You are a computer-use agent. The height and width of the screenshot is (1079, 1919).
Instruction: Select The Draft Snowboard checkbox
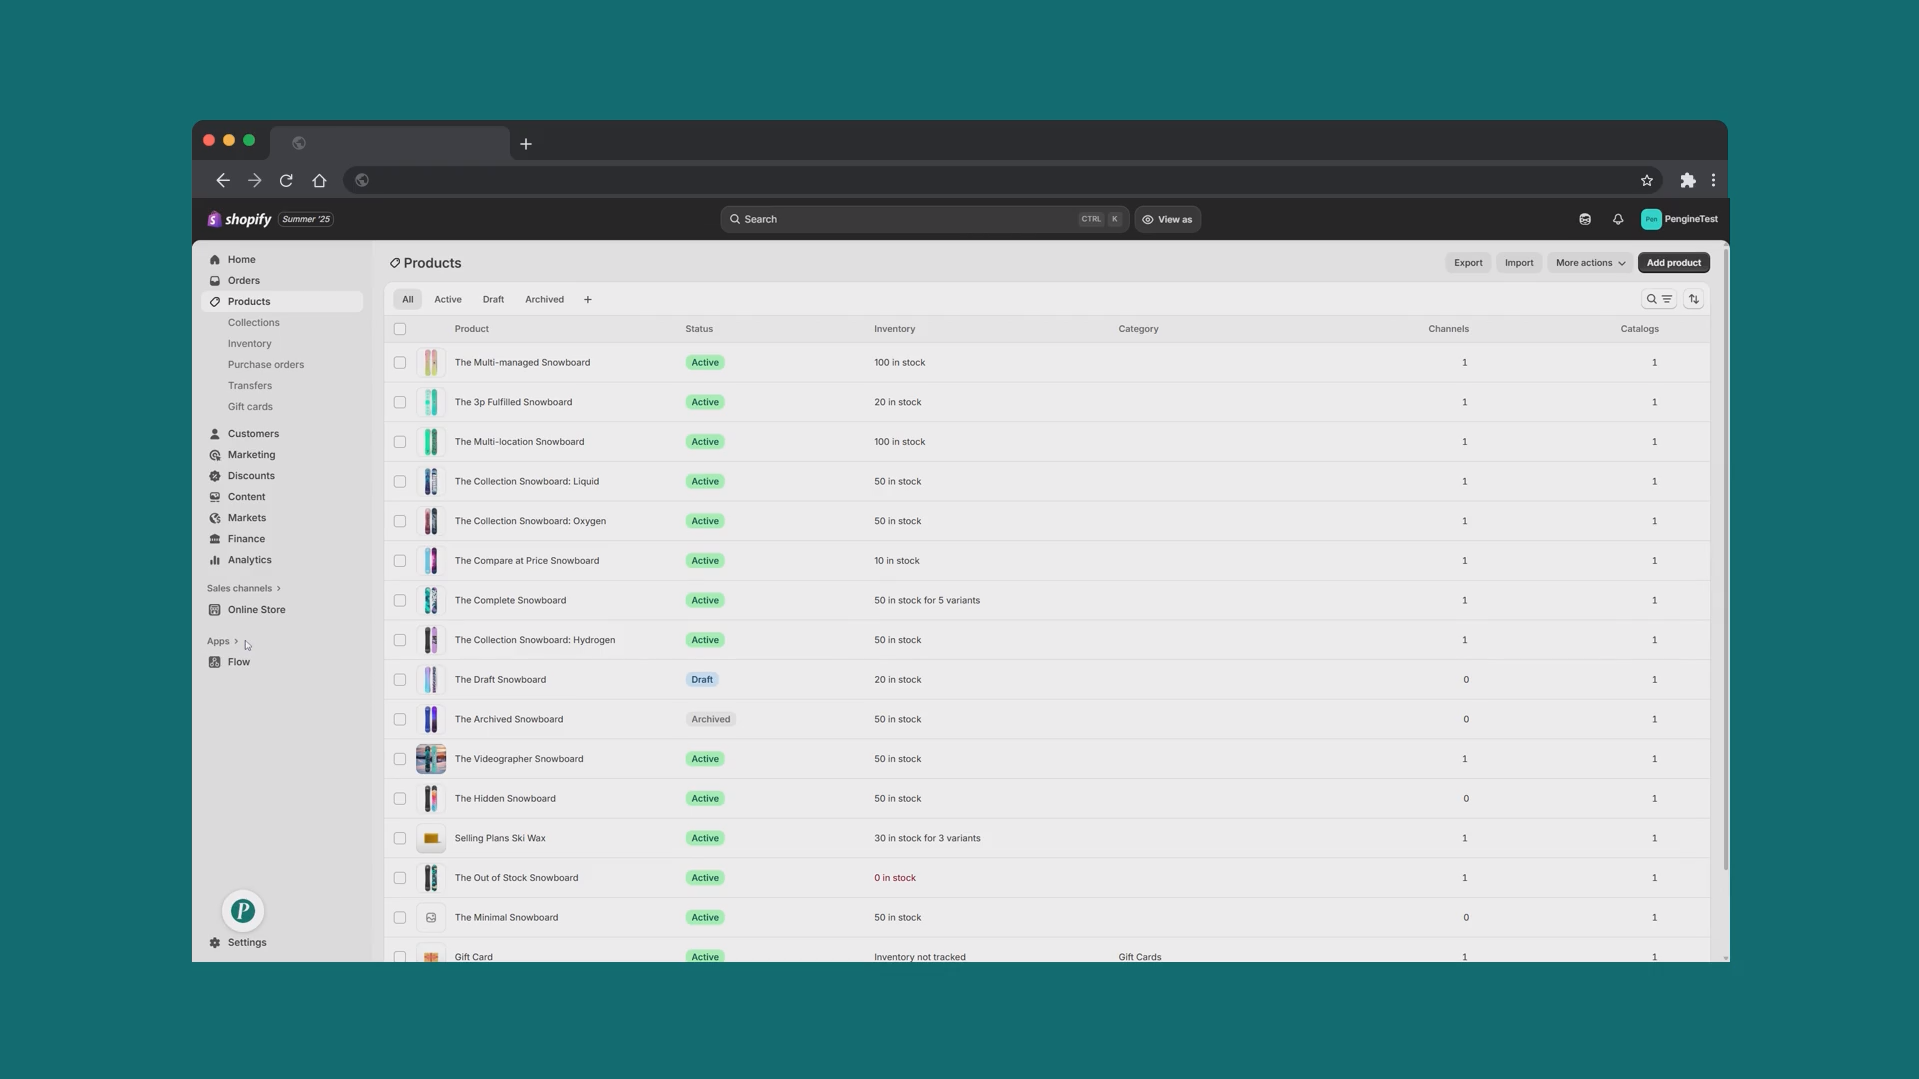[400, 680]
